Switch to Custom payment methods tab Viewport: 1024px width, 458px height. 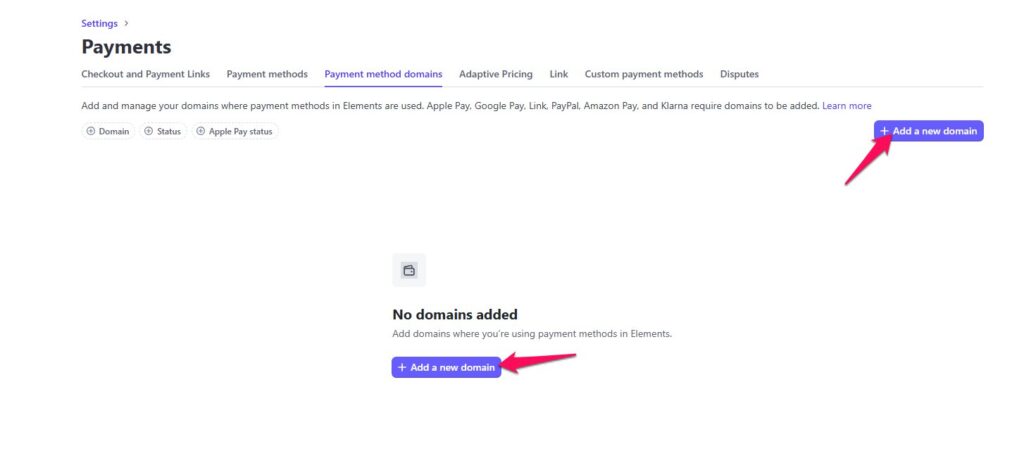[x=643, y=74]
